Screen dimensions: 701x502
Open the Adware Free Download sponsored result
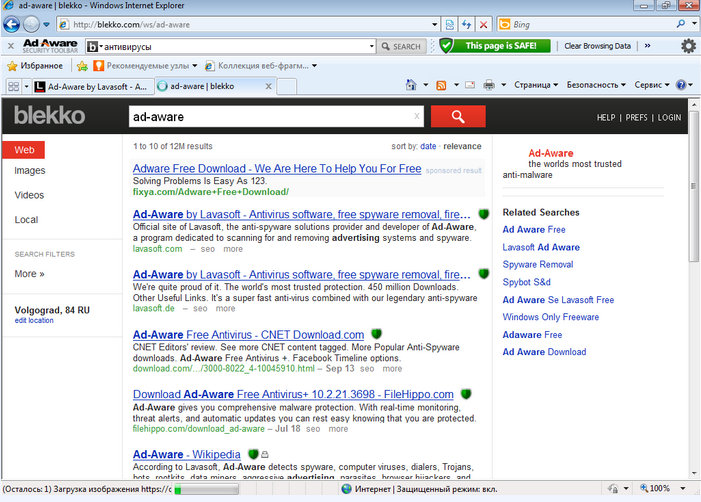click(x=277, y=169)
